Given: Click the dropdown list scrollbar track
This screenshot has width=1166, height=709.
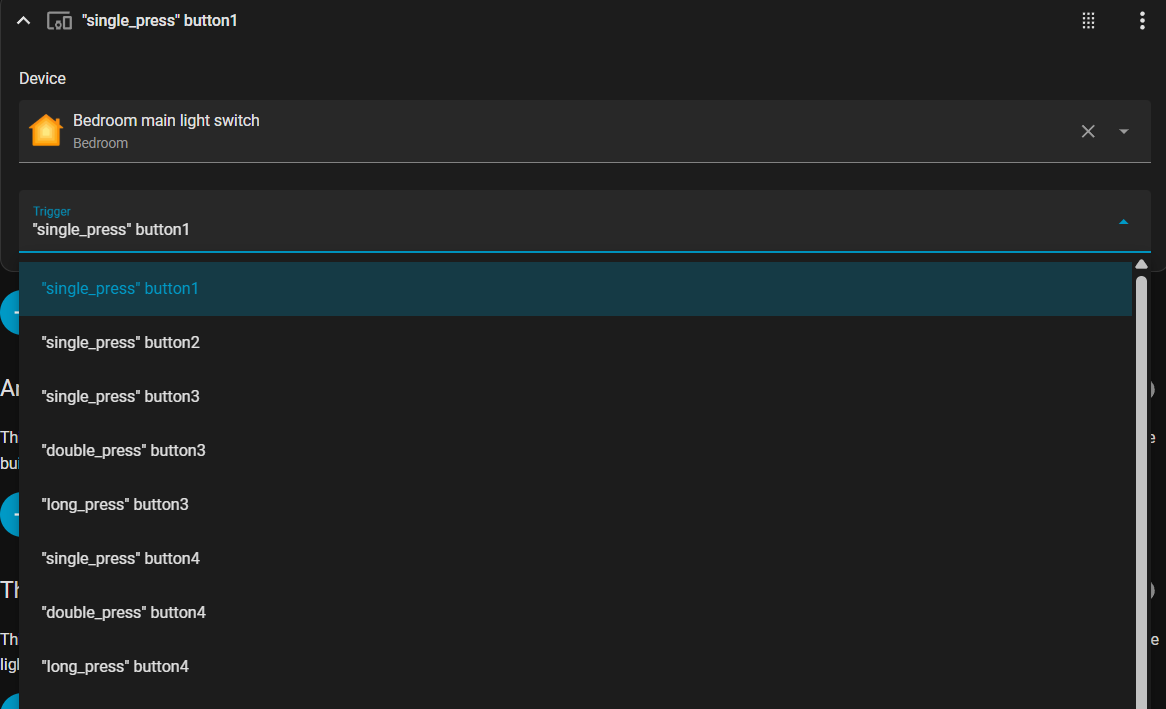Looking at the screenshot, I should 1141,500.
